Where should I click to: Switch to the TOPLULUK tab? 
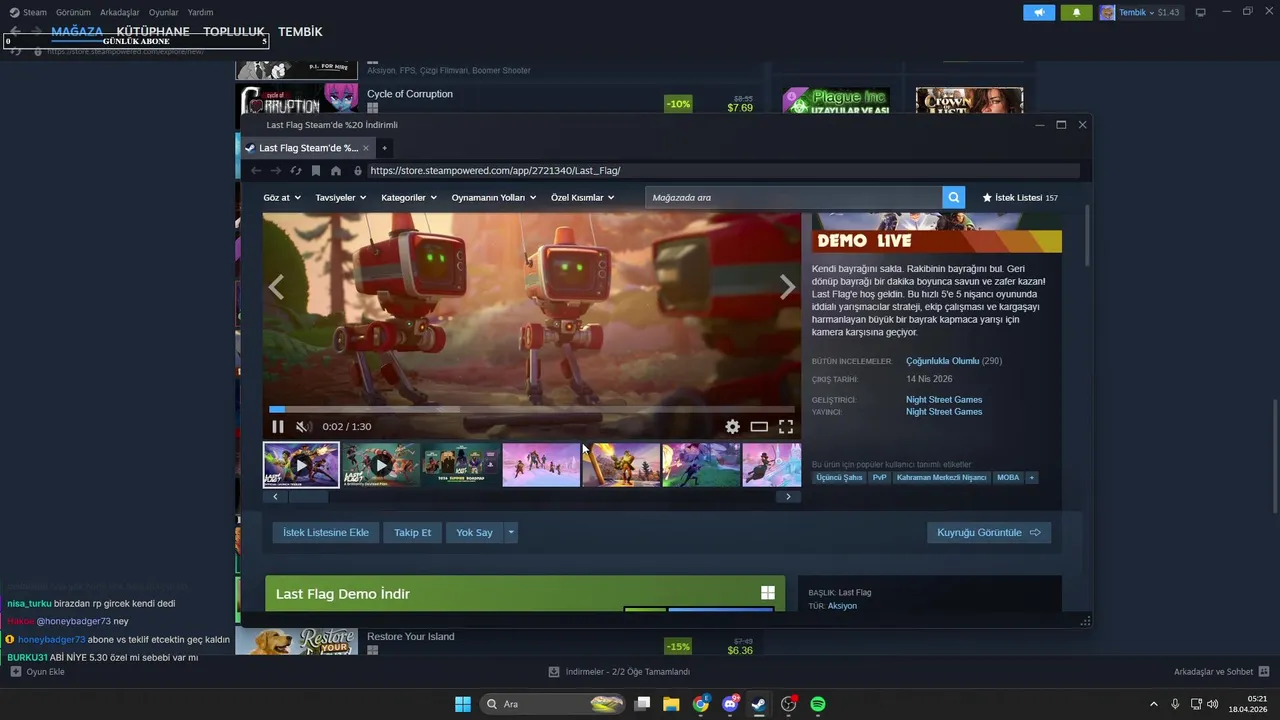pyautogui.click(x=234, y=31)
